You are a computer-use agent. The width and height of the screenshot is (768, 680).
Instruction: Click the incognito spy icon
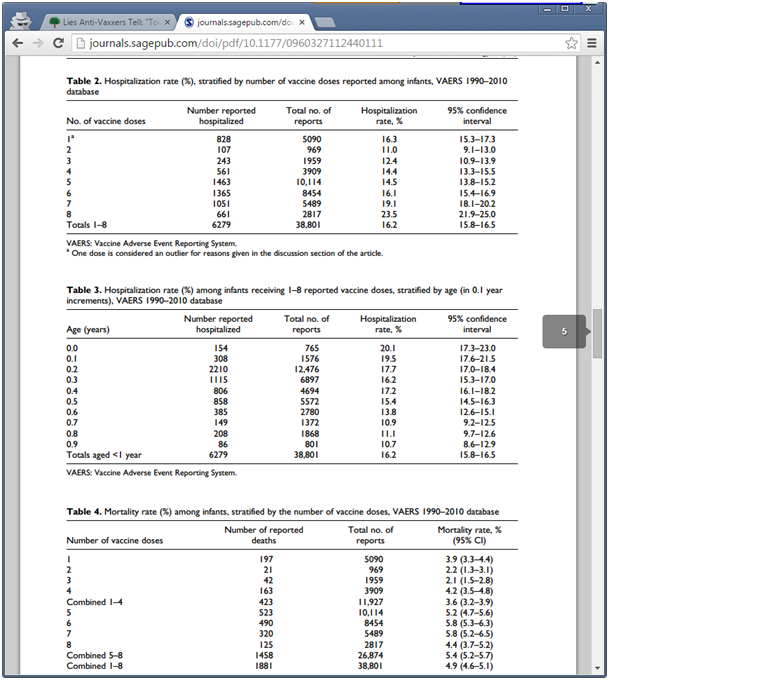(21, 21)
